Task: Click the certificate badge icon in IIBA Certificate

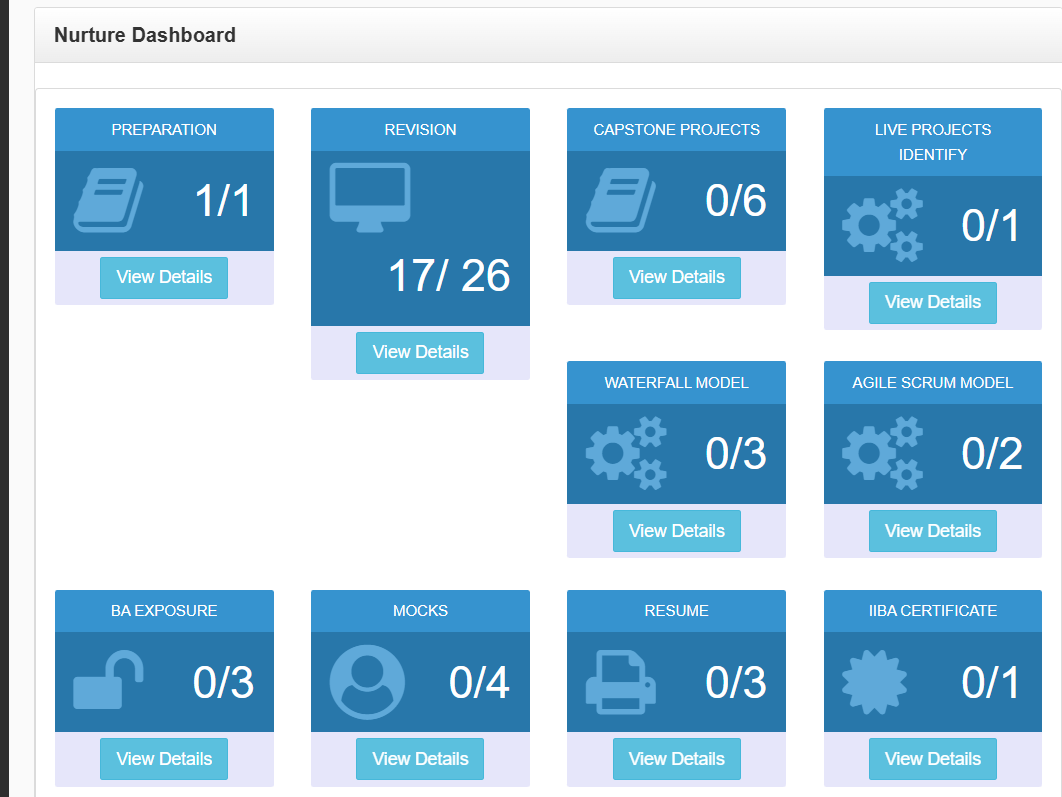Action: click(874, 682)
